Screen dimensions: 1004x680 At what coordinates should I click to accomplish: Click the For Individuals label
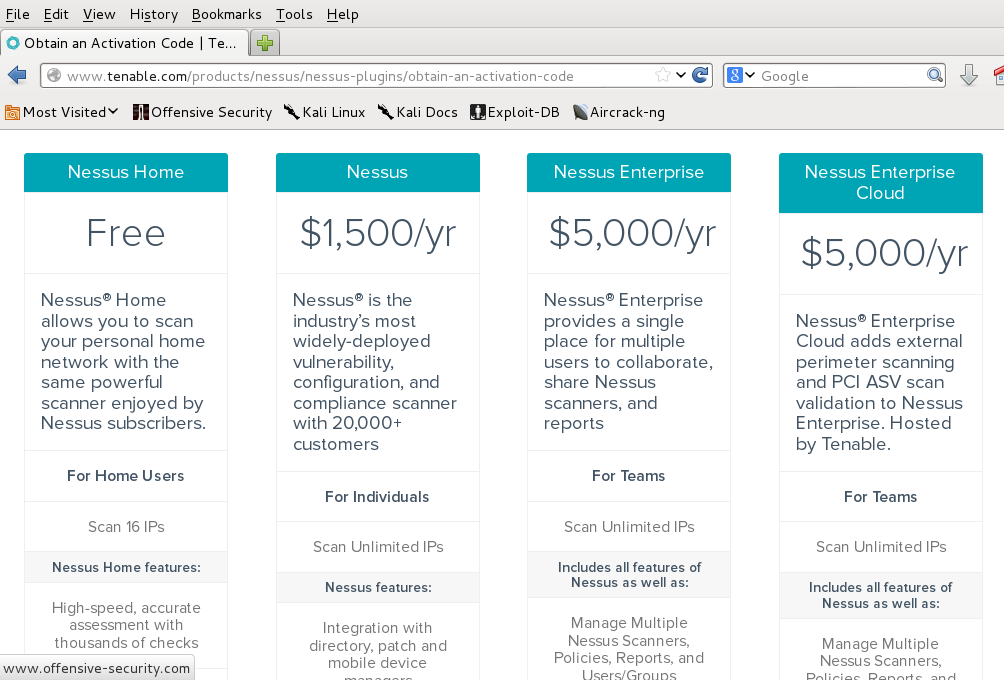pos(377,497)
